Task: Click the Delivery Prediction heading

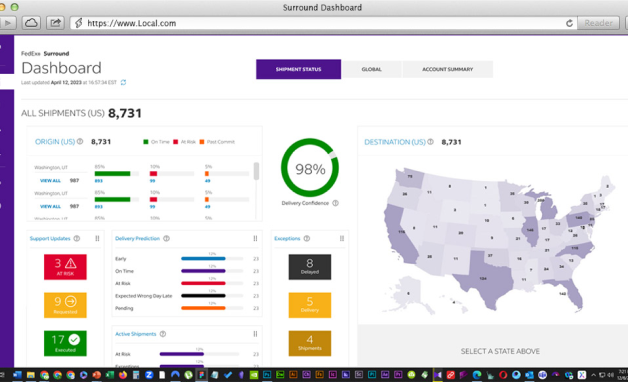Action: click(x=137, y=238)
